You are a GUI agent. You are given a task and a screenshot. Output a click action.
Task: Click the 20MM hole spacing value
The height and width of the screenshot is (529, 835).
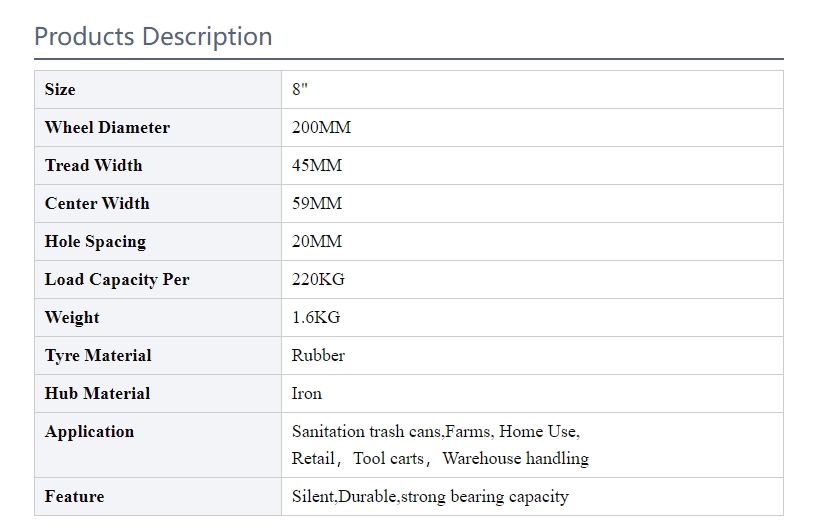(x=317, y=241)
